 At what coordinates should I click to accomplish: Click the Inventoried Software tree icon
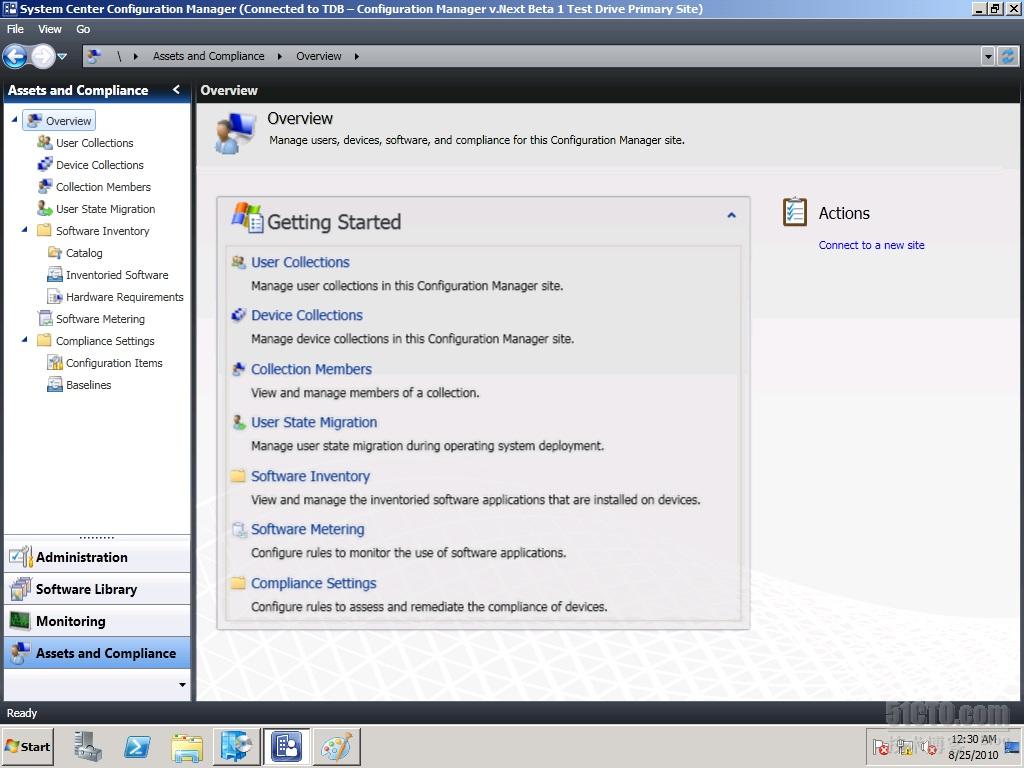55,274
